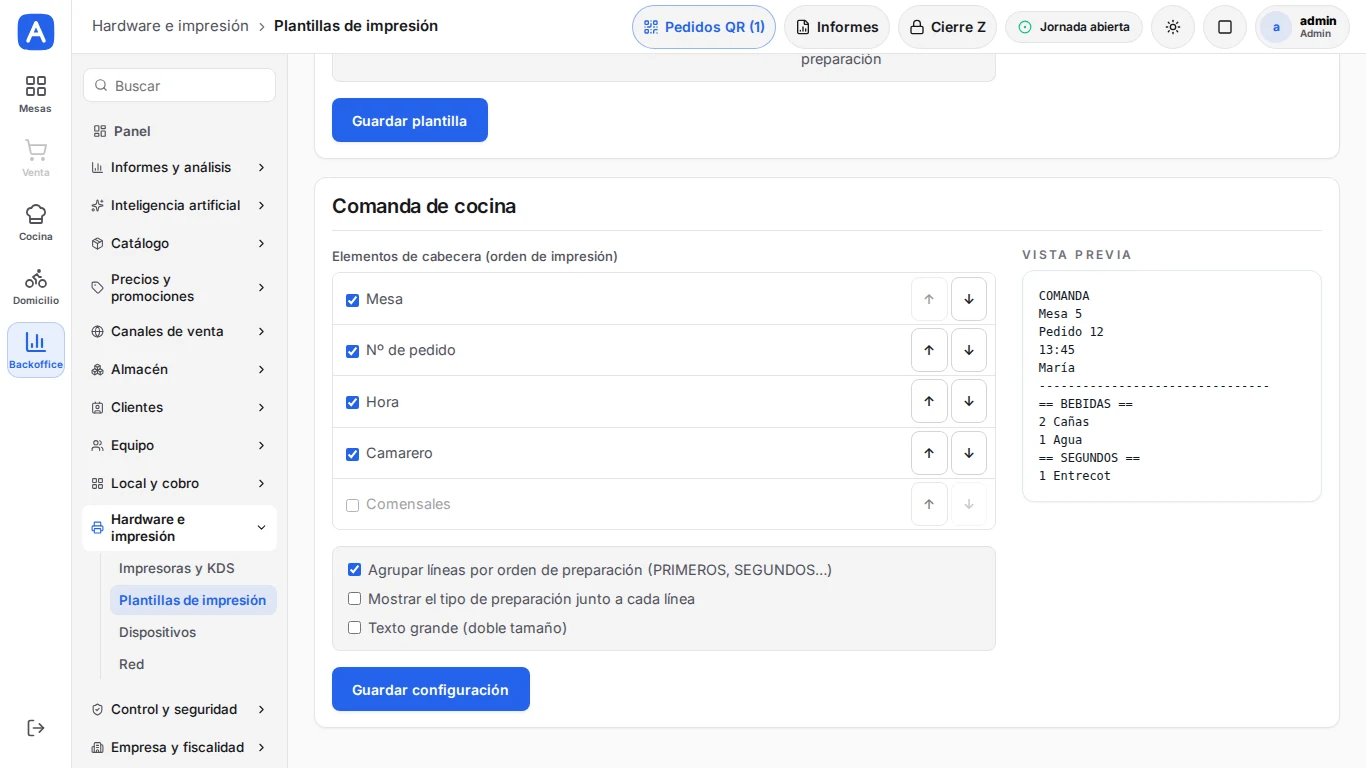The image size is (1366, 768).
Task: Enable Texto grande (doble tamaño)
Action: (x=354, y=628)
